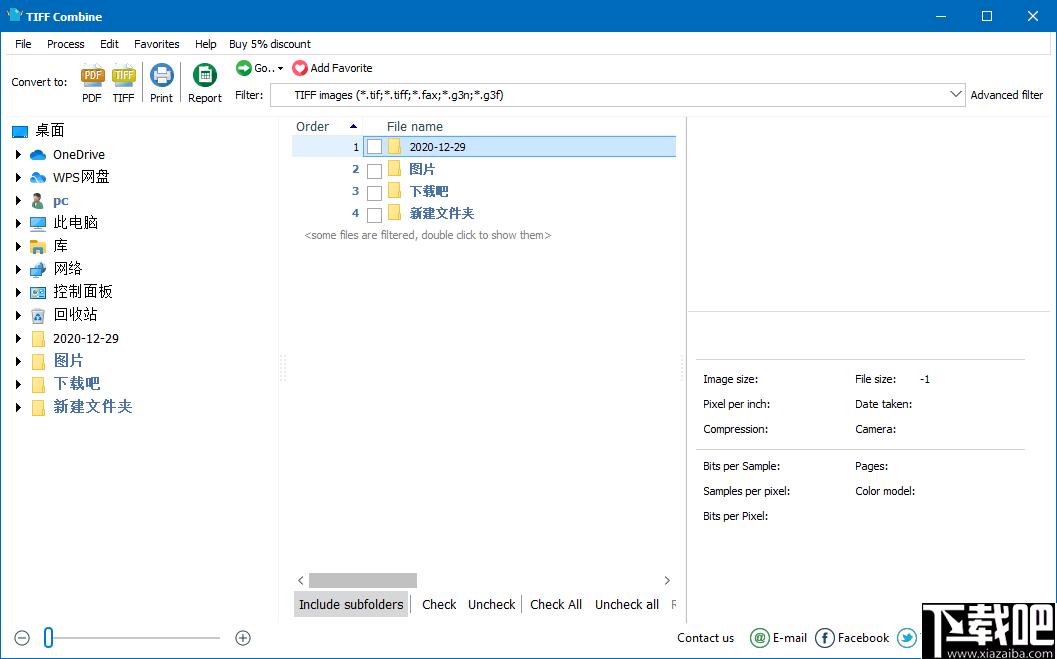This screenshot has width=1057, height=659.
Task: Click Buy 5% discount menu item
Action: pos(270,44)
